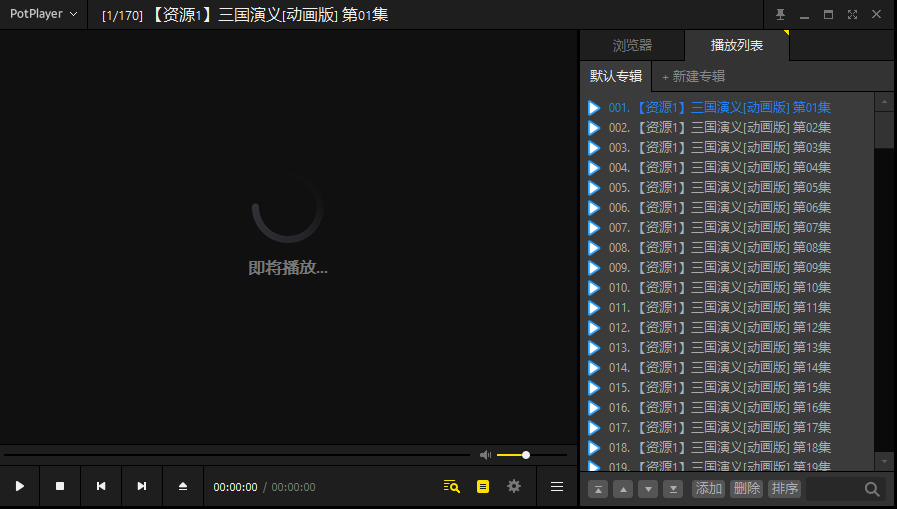Open the settings gear icon
This screenshot has width=897, height=509.
pyautogui.click(x=514, y=486)
